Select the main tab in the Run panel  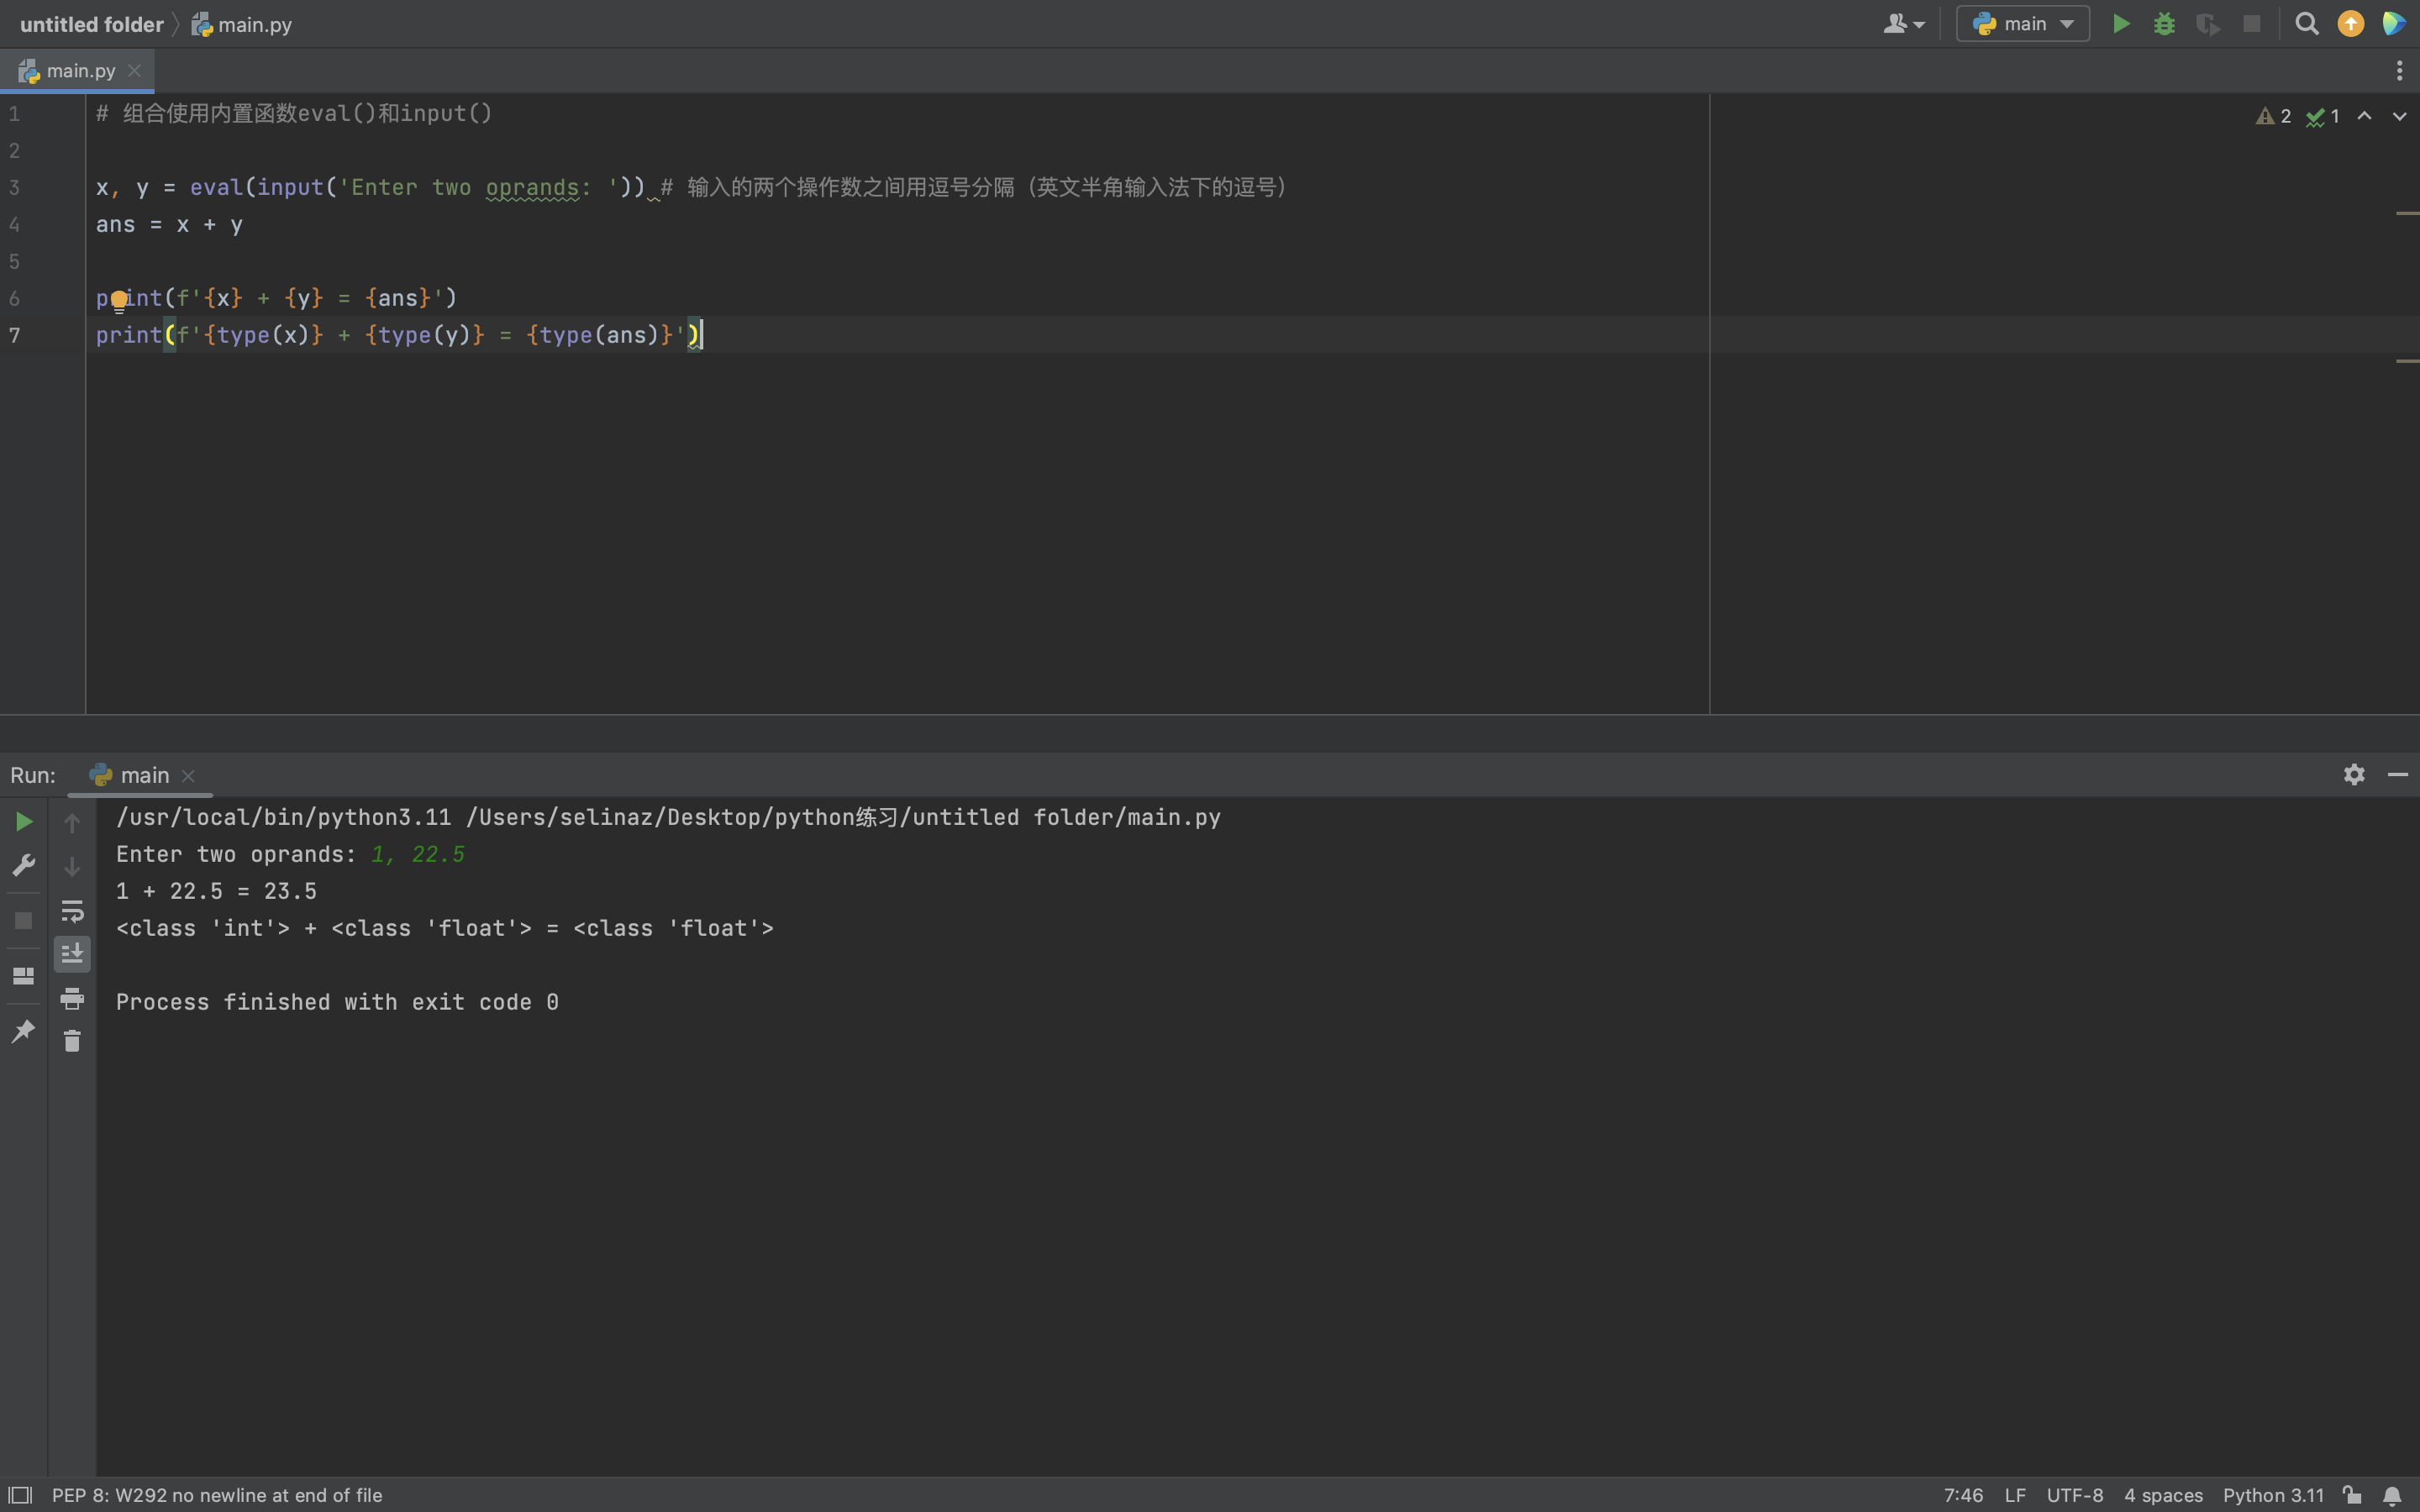(x=144, y=776)
